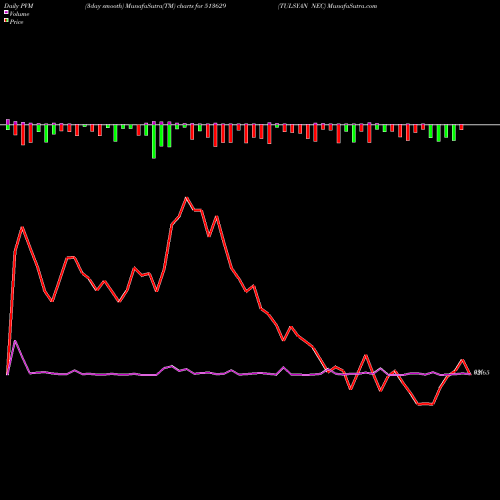Click the 'Volume' legend label
Screen dimensions: 500x500
pyautogui.click(x=19, y=14)
